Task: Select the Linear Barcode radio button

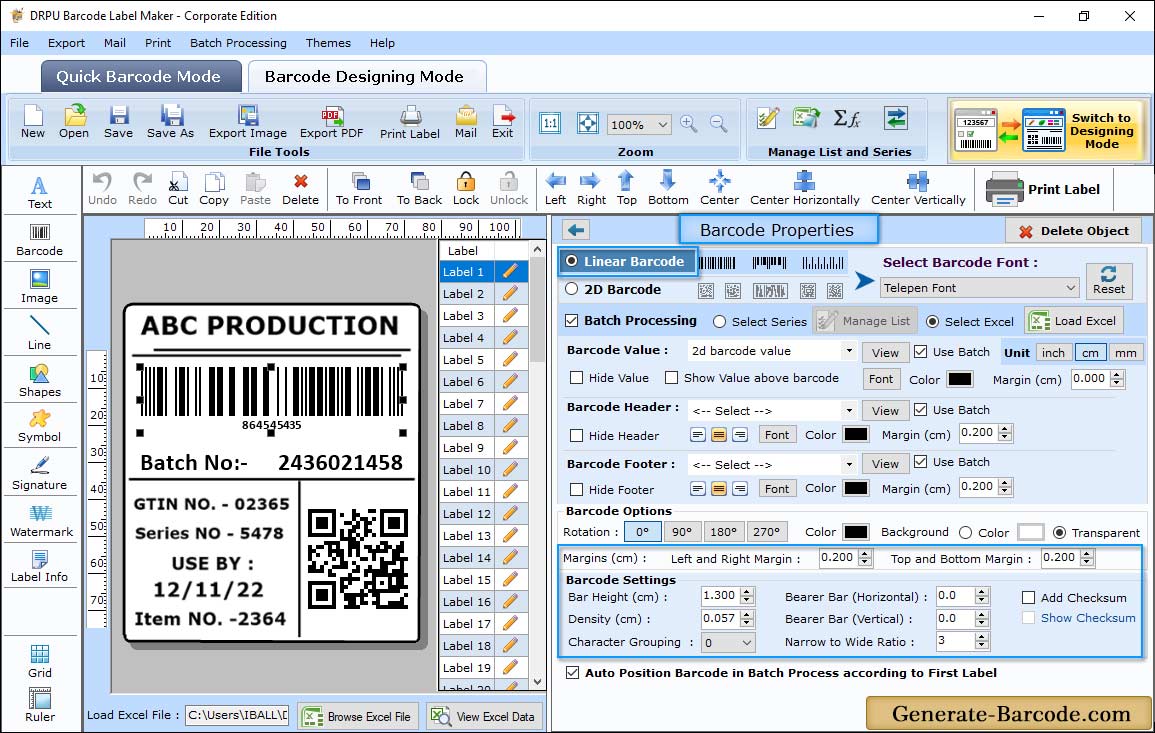Action: (x=572, y=261)
